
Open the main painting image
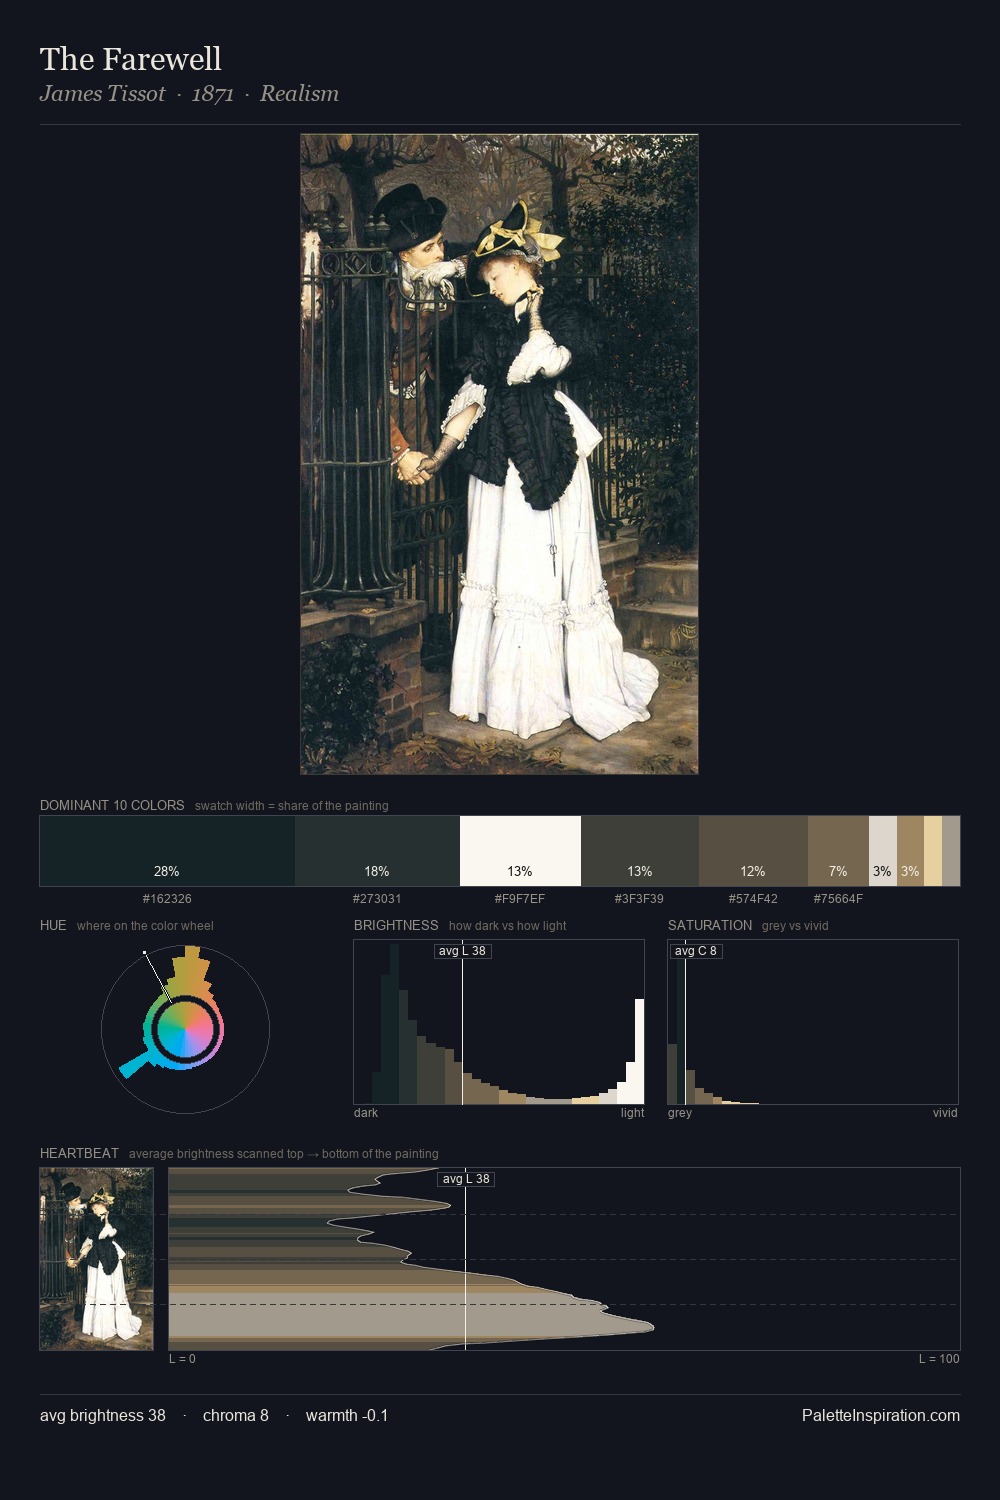coord(499,454)
